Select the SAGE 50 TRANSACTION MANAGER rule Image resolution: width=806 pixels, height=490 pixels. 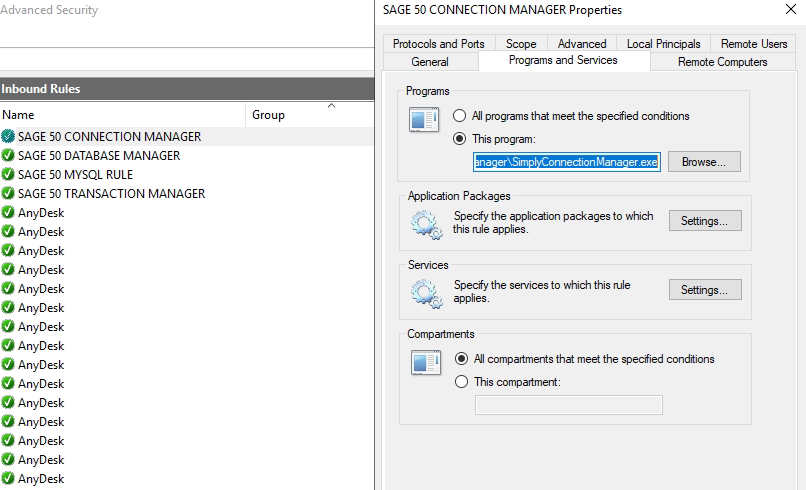[x=187, y=193]
